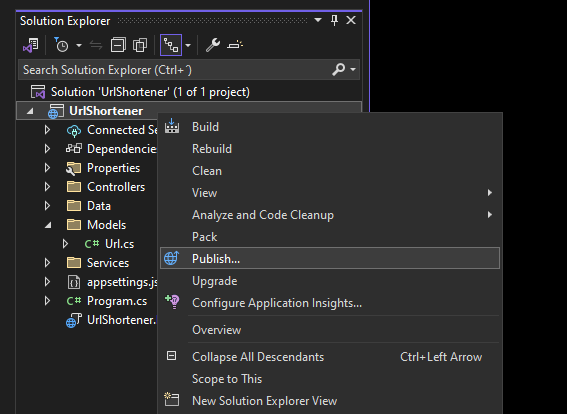Expand the appsettings.json node
Image resolution: width=567 pixels, height=414 pixels.
click(x=47, y=282)
